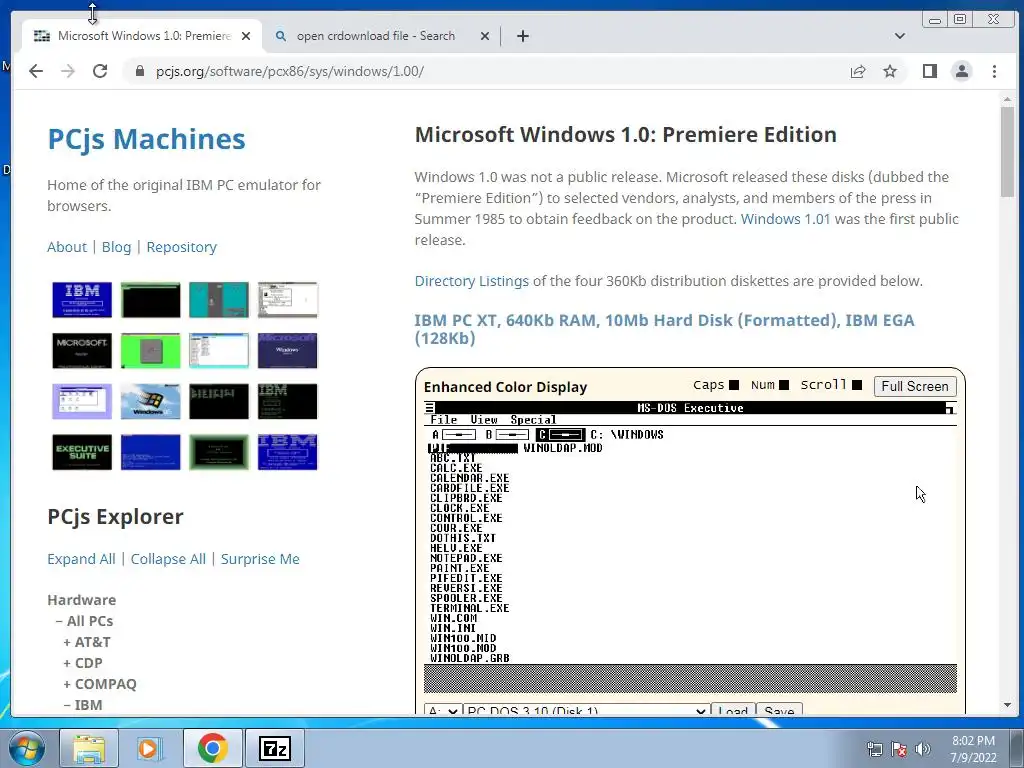Click the scrollbar down arrow
This screenshot has width=1024, height=768.
click(1007, 705)
